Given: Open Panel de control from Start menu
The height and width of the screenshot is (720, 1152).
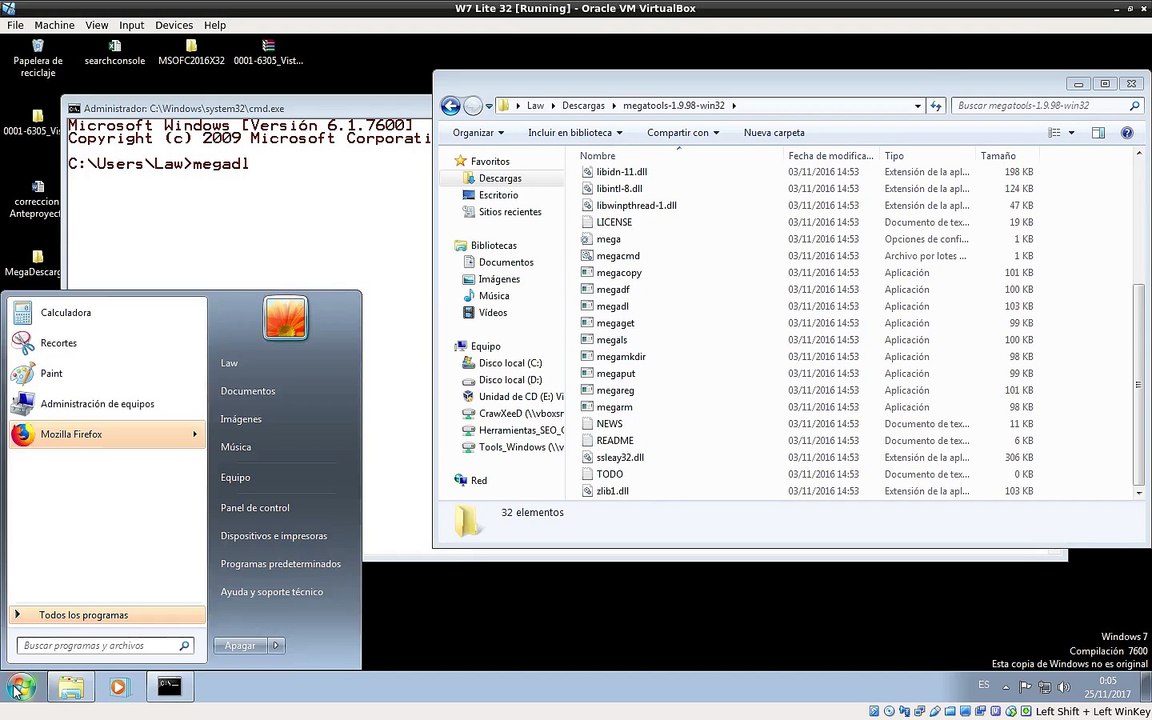Looking at the screenshot, I should pyautogui.click(x=255, y=508).
